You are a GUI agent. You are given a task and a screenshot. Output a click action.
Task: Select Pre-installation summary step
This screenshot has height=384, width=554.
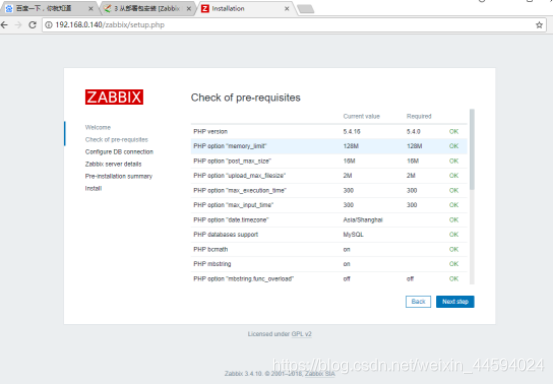(x=119, y=176)
